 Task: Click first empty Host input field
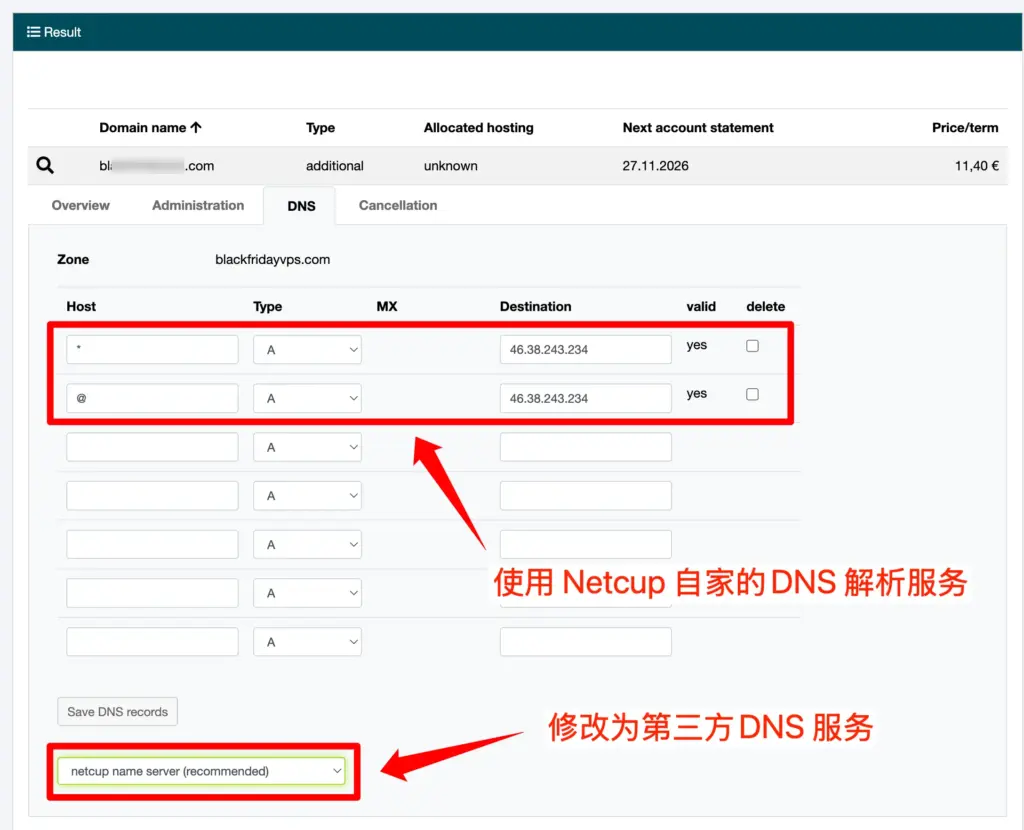coord(152,447)
